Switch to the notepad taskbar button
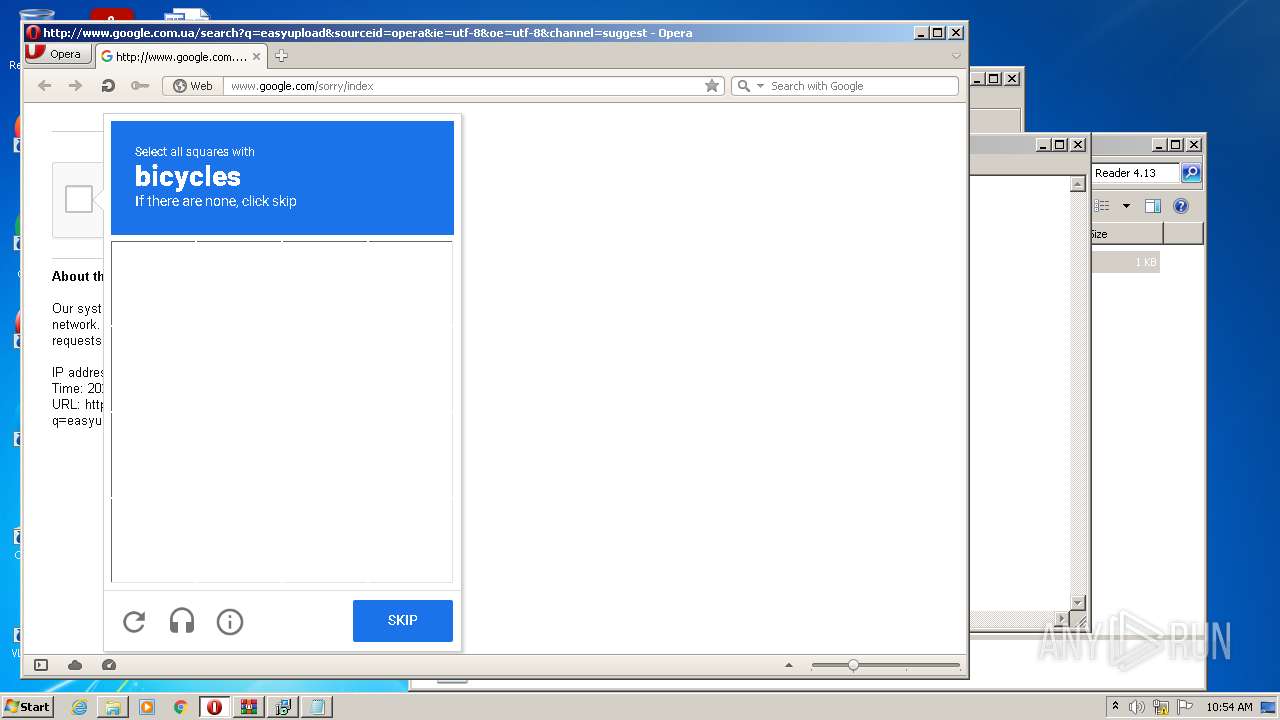 317,707
